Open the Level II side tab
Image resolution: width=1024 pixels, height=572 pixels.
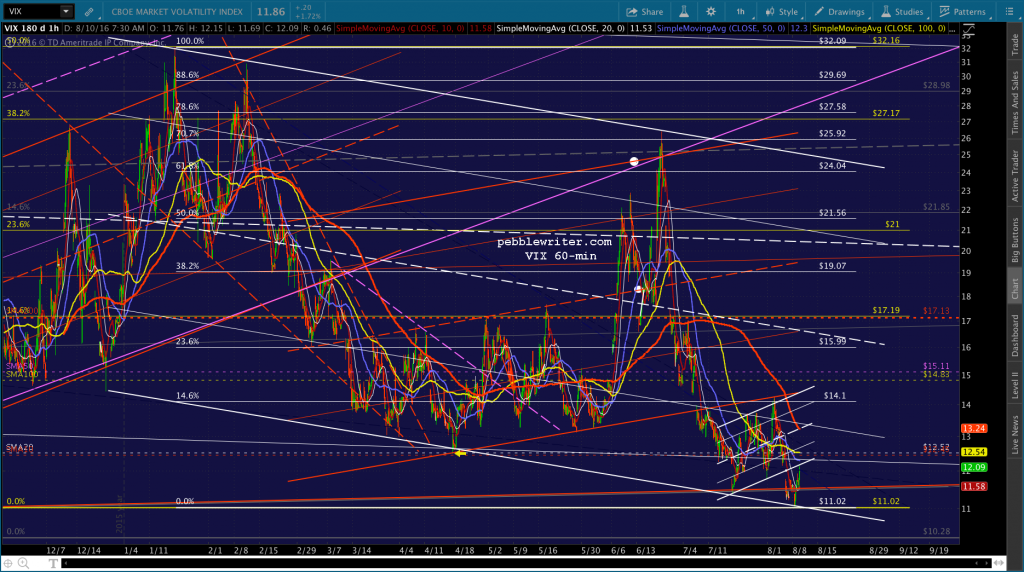pos(1015,385)
